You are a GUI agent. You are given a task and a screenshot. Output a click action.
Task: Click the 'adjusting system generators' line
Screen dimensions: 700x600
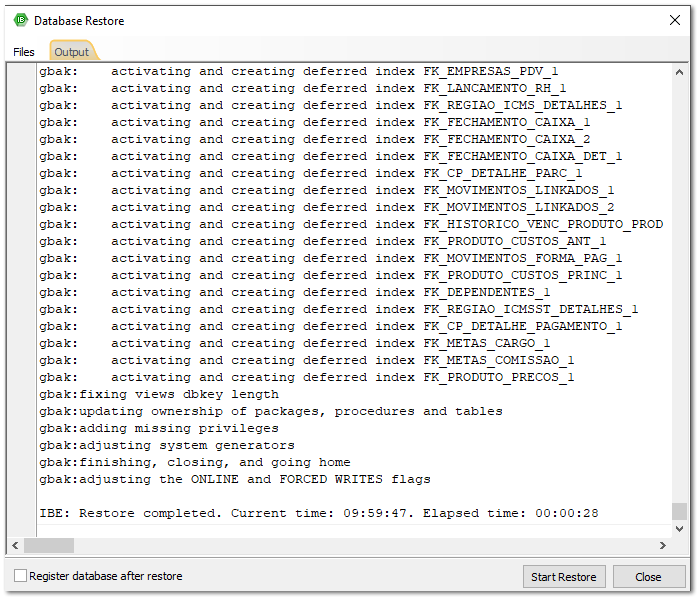pos(167,445)
